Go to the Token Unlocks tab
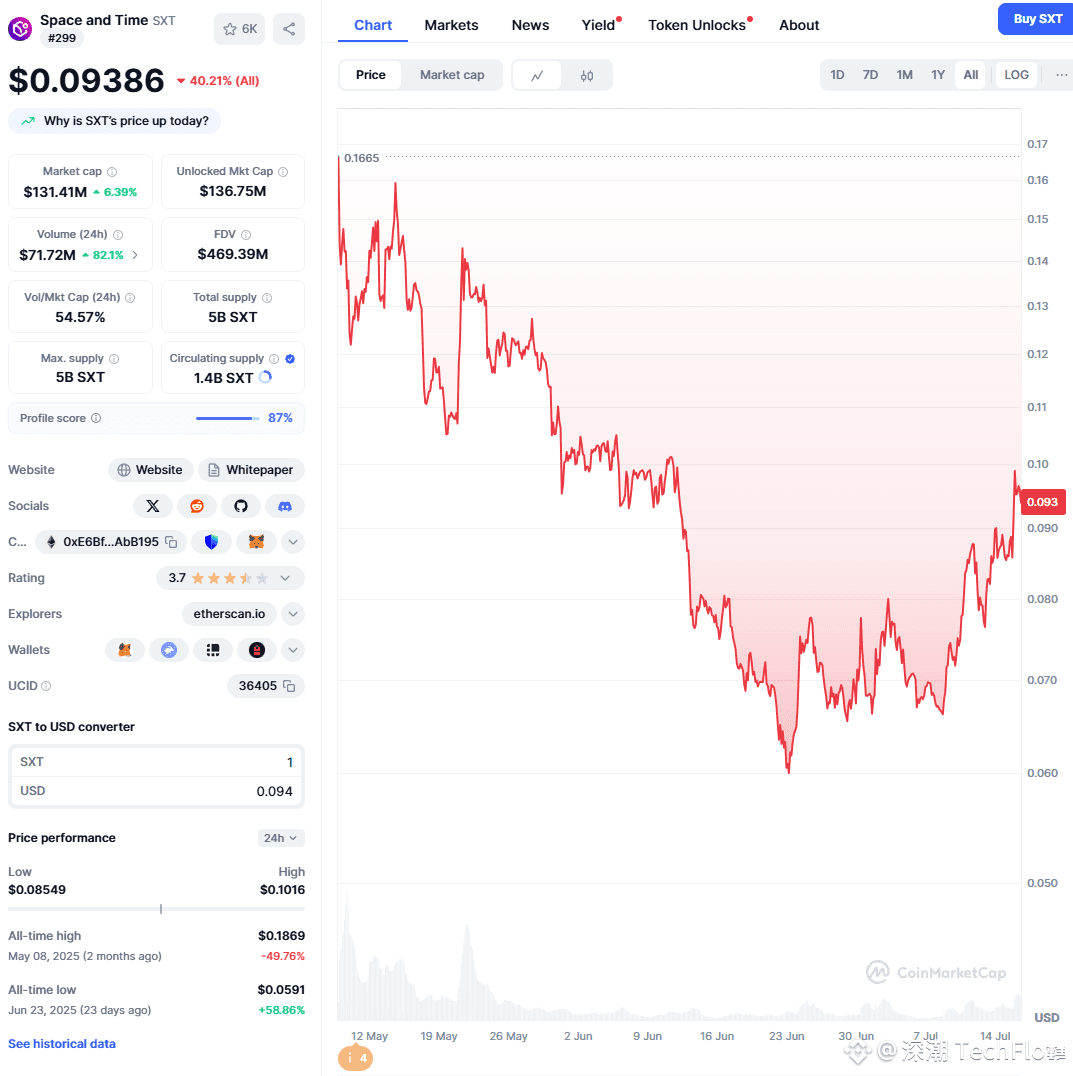 [x=697, y=25]
